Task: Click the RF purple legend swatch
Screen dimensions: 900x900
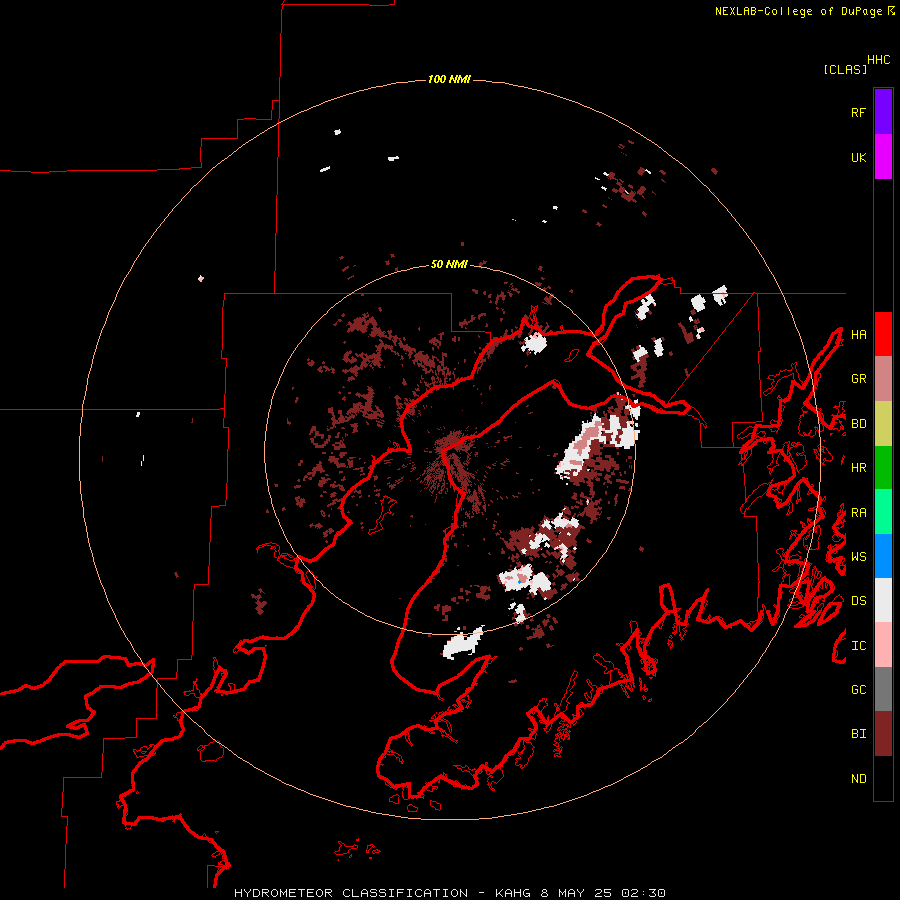Action: (883, 112)
